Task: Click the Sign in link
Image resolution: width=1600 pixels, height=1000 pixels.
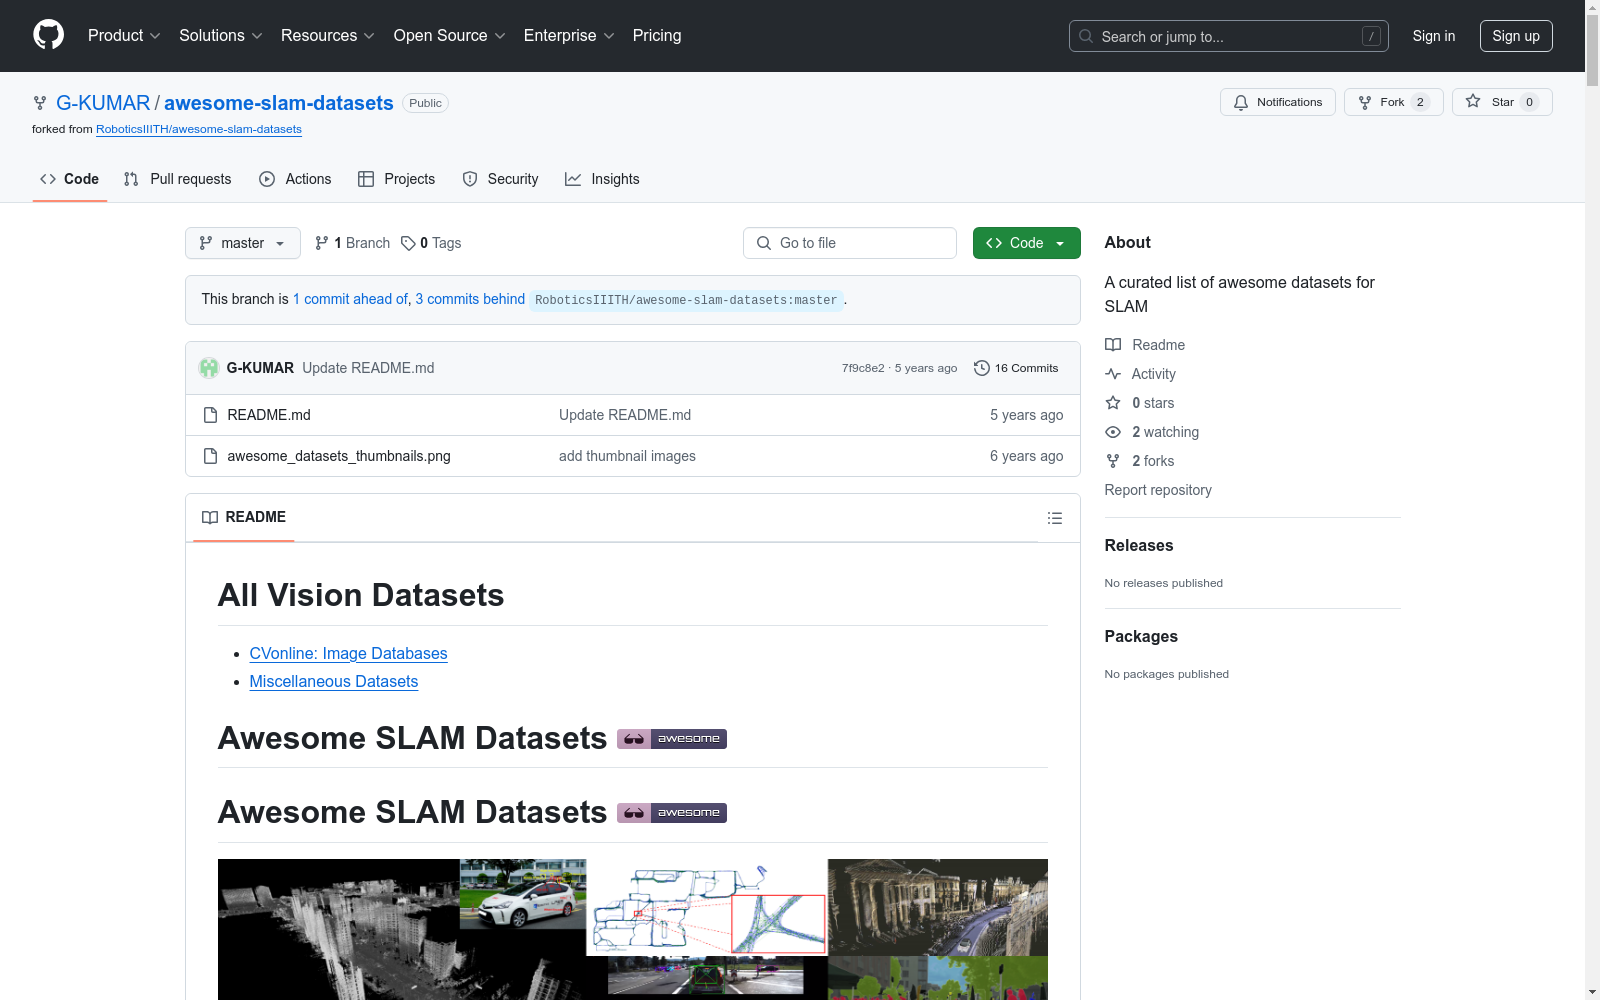Action: [1434, 36]
